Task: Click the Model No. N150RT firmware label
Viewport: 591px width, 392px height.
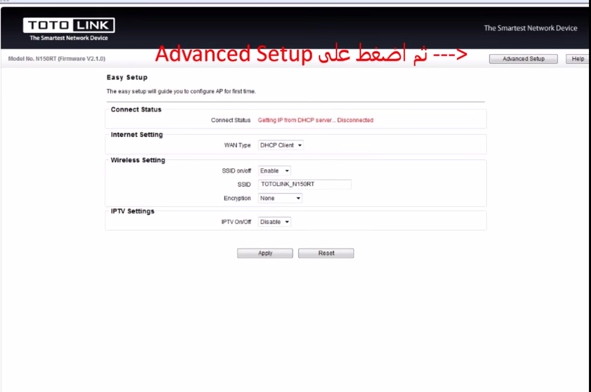Action: [57, 59]
